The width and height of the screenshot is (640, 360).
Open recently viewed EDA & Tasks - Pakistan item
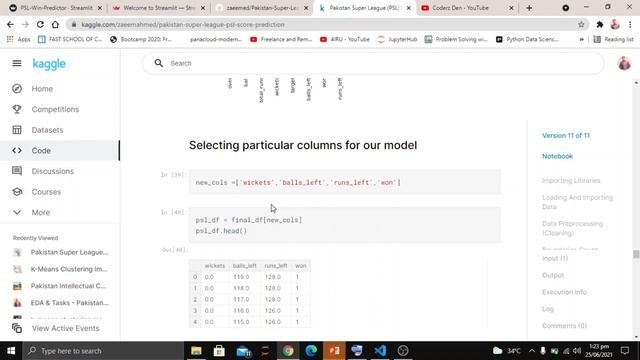(69, 303)
